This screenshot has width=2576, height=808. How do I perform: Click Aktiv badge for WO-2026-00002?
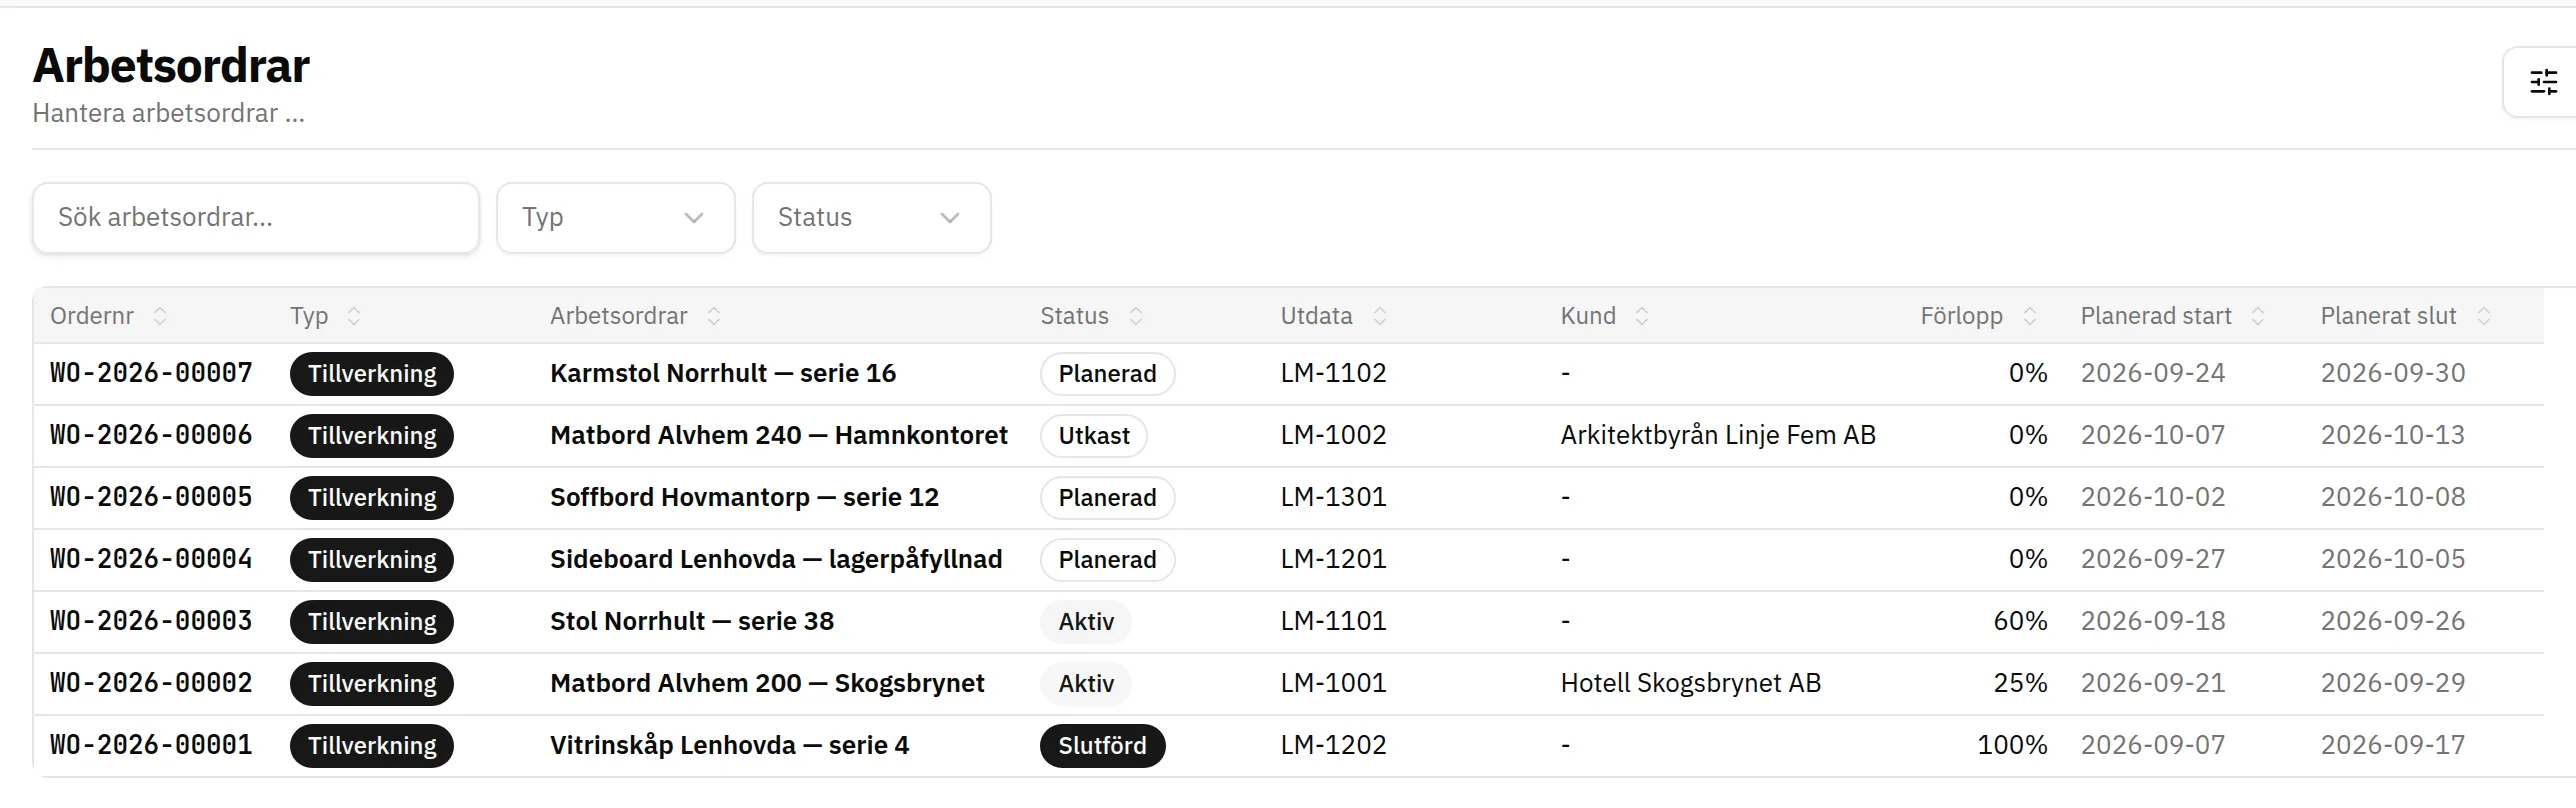click(x=1086, y=684)
